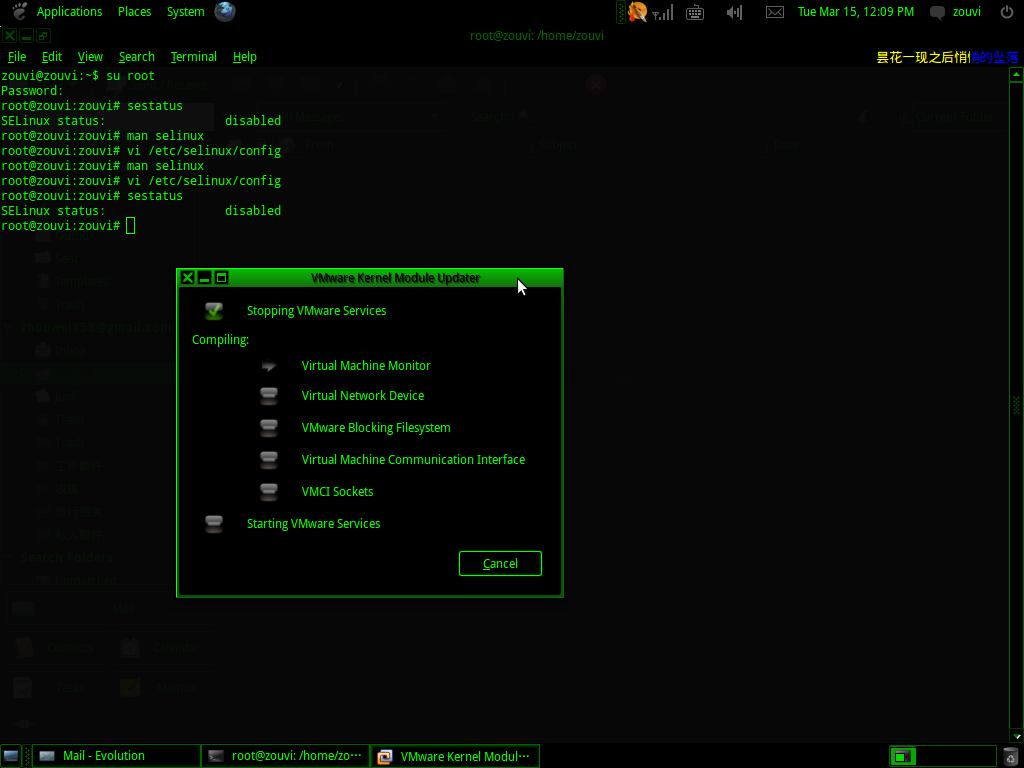Click the terminal title 'root@zouvi: /home/zouvi'

tap(537, 36)
